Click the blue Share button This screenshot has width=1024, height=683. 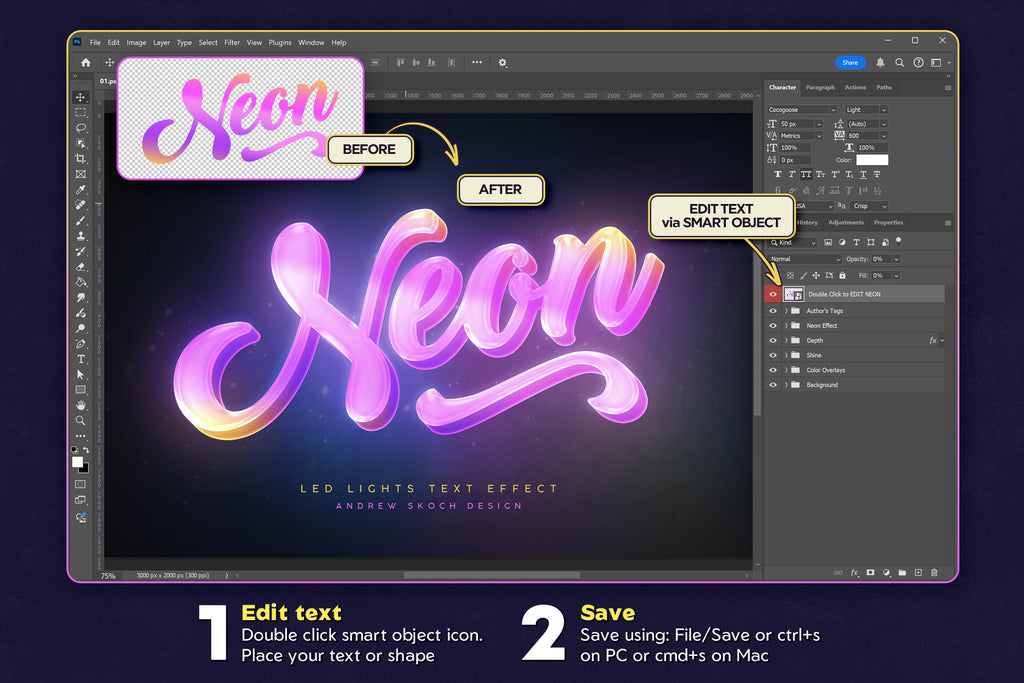(849, 62)
